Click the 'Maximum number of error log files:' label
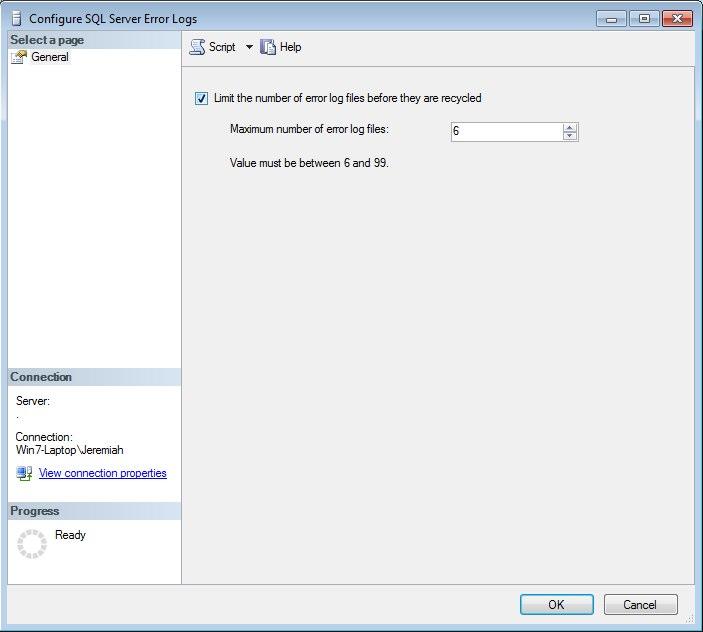The image size is (703, 632). click(309, 129)
